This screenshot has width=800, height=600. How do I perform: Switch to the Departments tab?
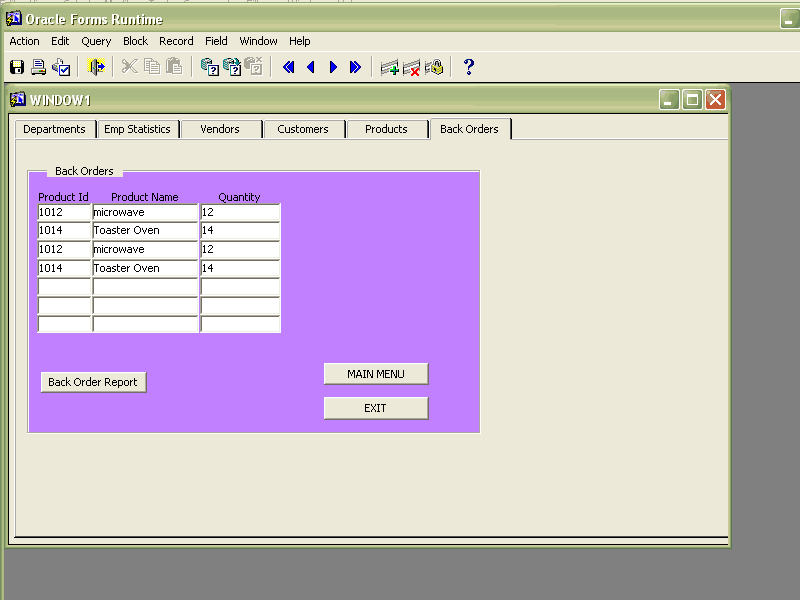55,129
